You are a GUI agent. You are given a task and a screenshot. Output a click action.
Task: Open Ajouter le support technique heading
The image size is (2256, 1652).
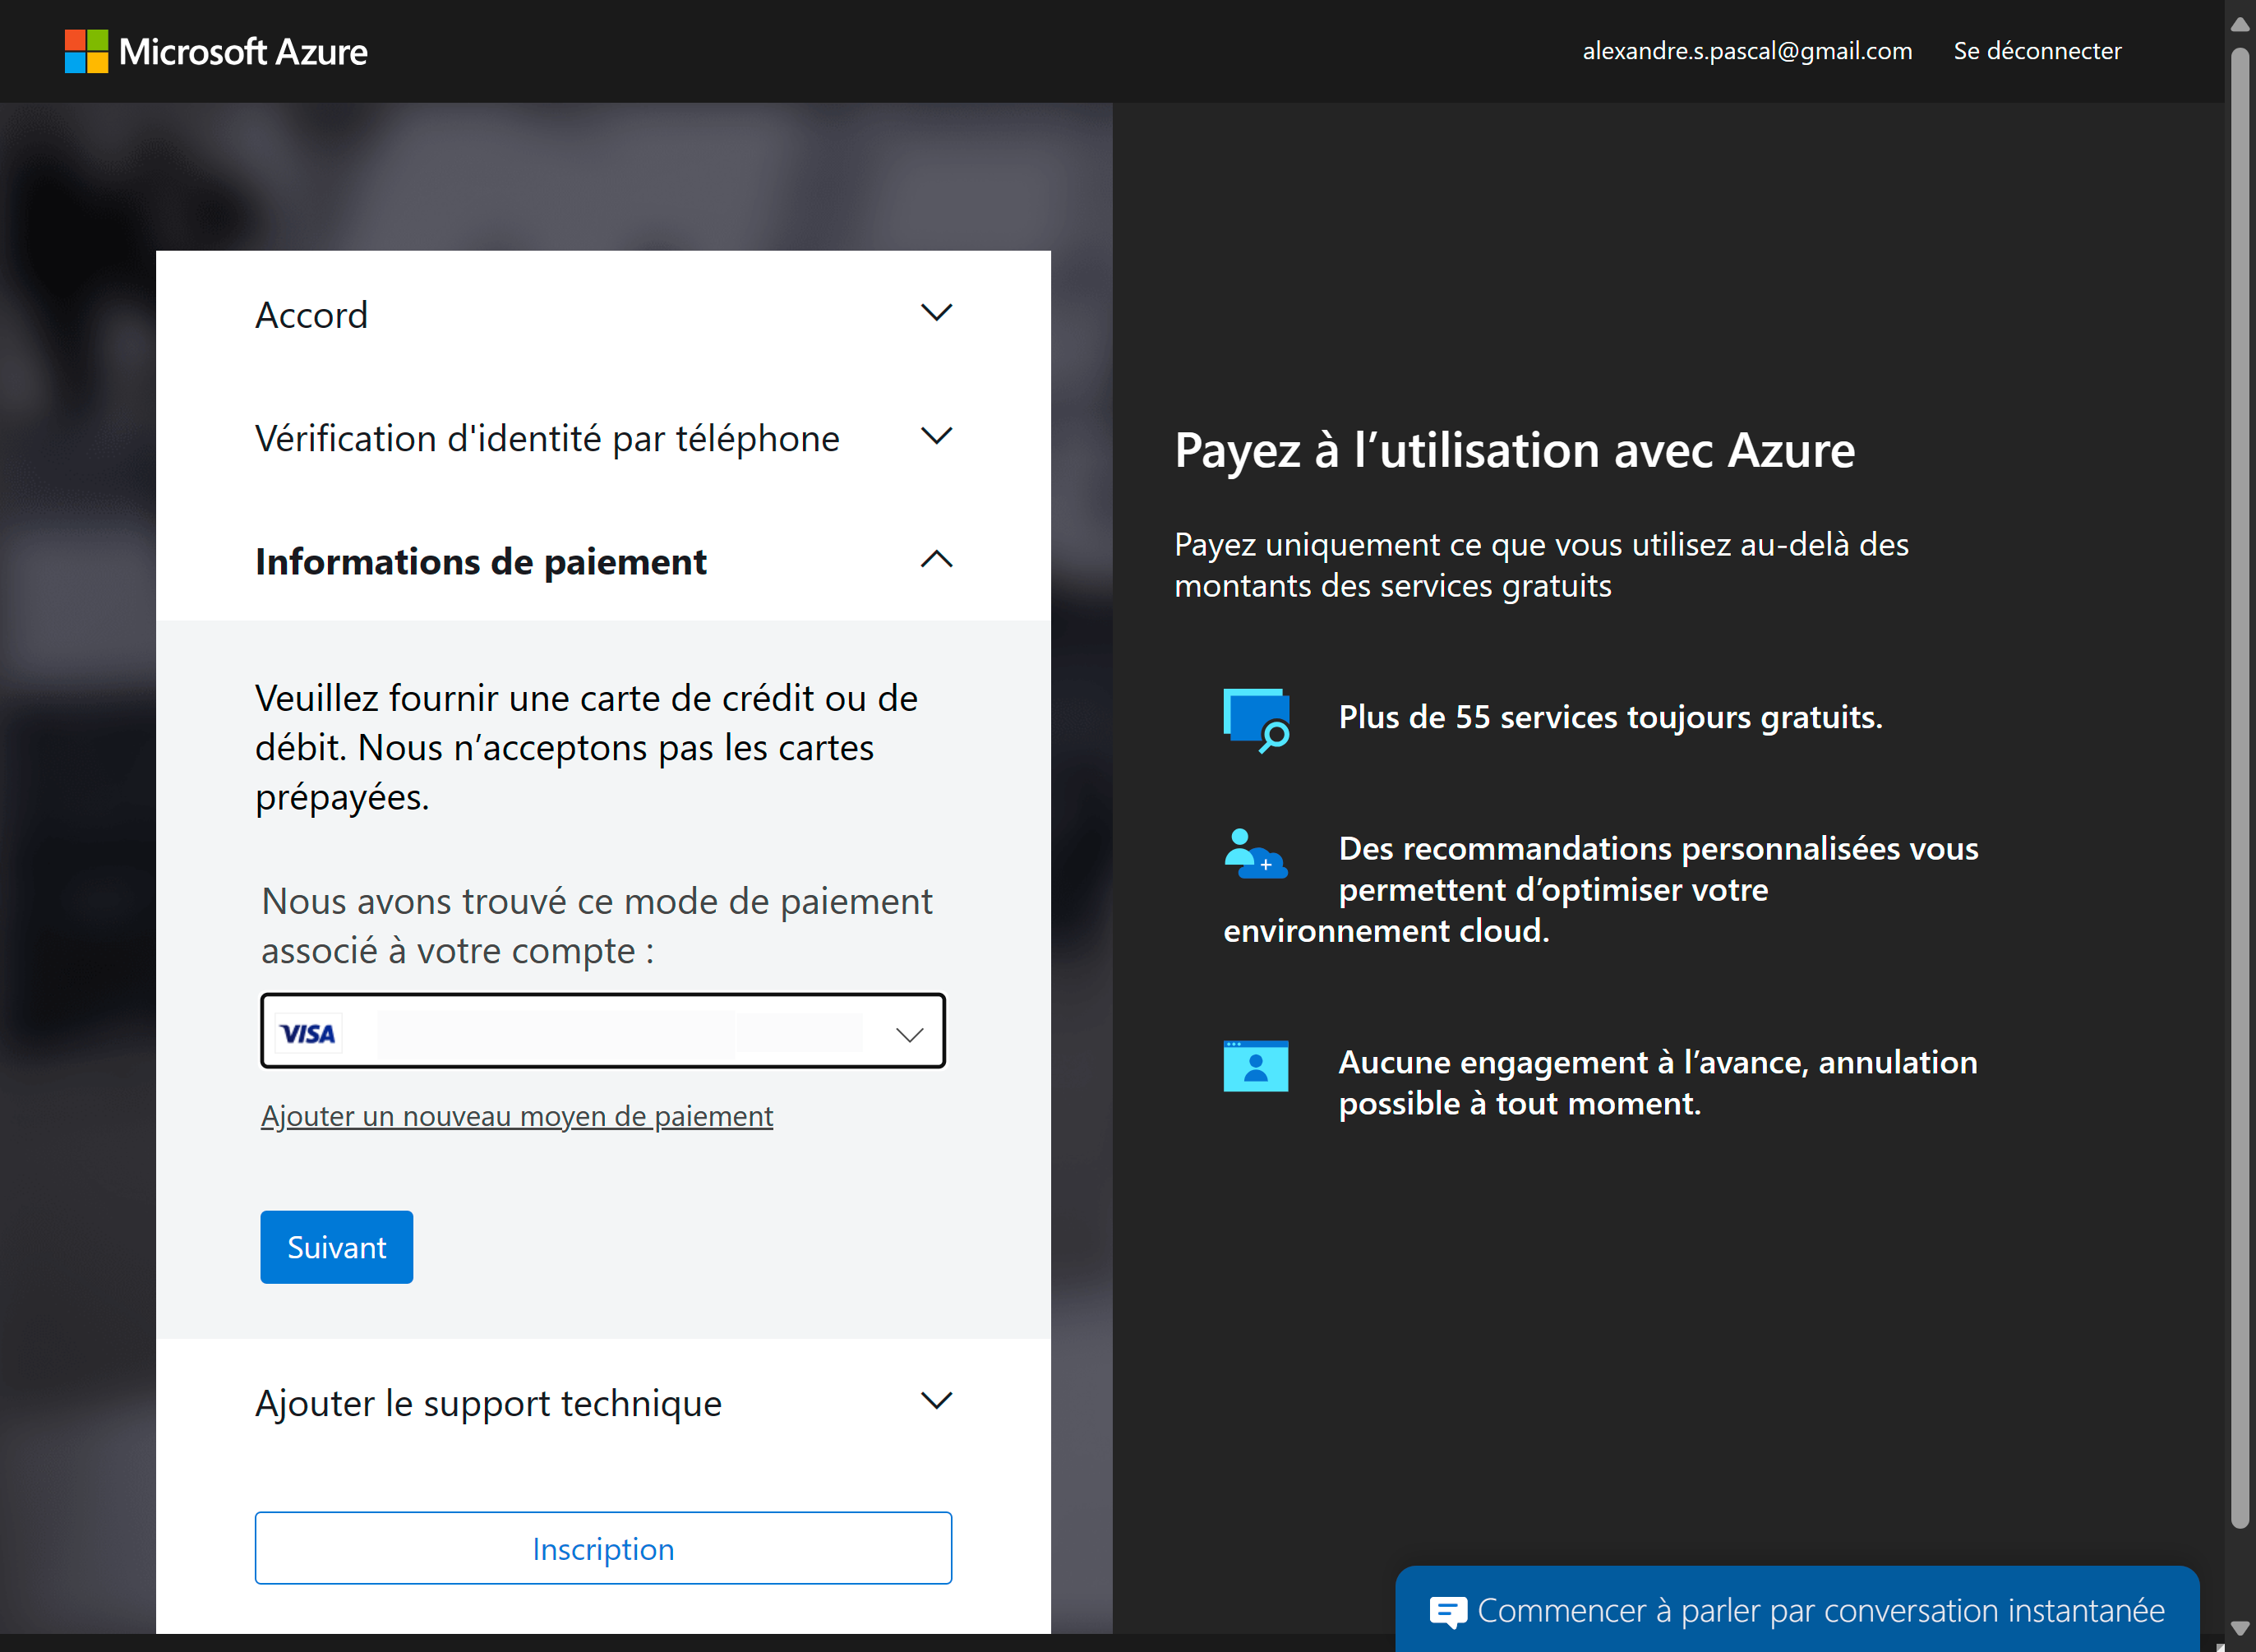[x=488, y=1403]
